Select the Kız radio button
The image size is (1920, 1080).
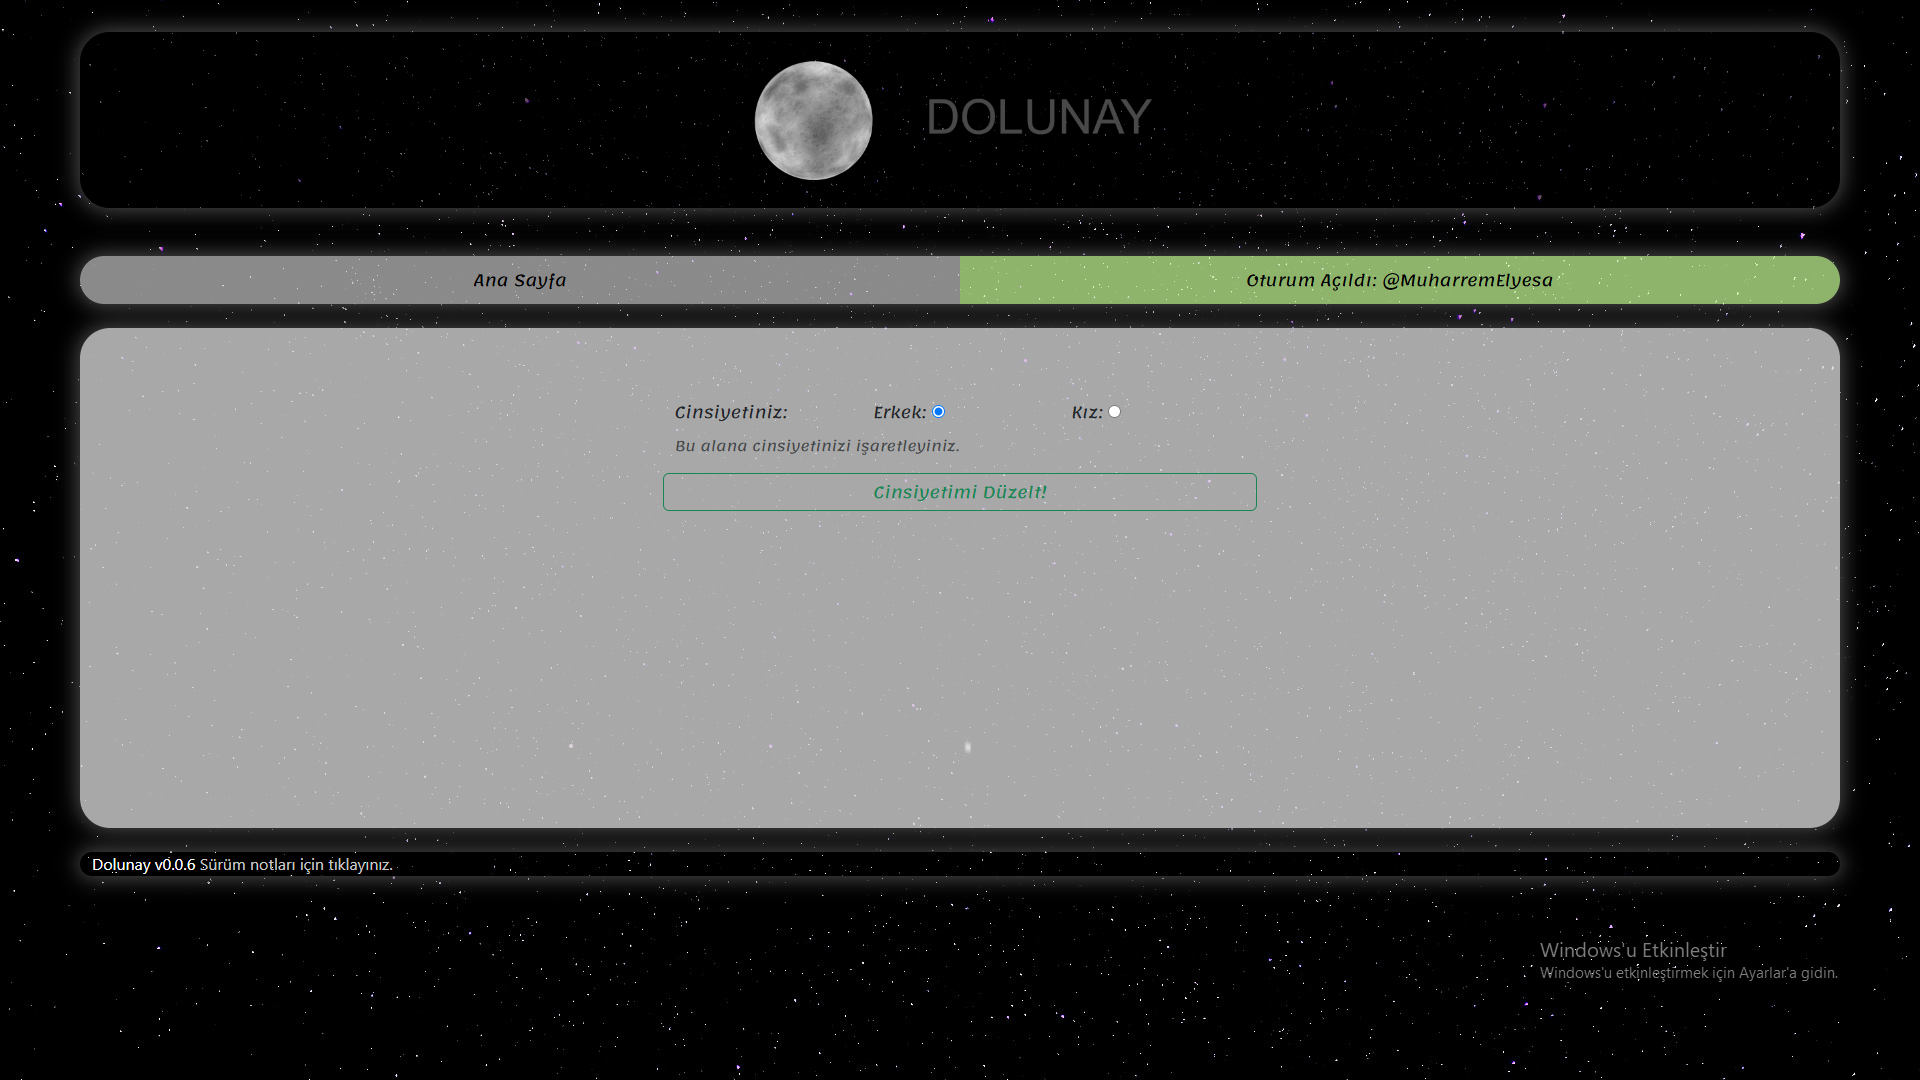click(x=1114, y=411)
